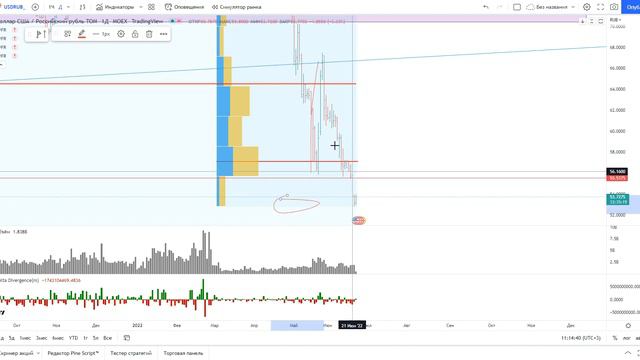Collapse the pane with the pane control icon
The image size is (640, 360).
click(x=592, y=21)
